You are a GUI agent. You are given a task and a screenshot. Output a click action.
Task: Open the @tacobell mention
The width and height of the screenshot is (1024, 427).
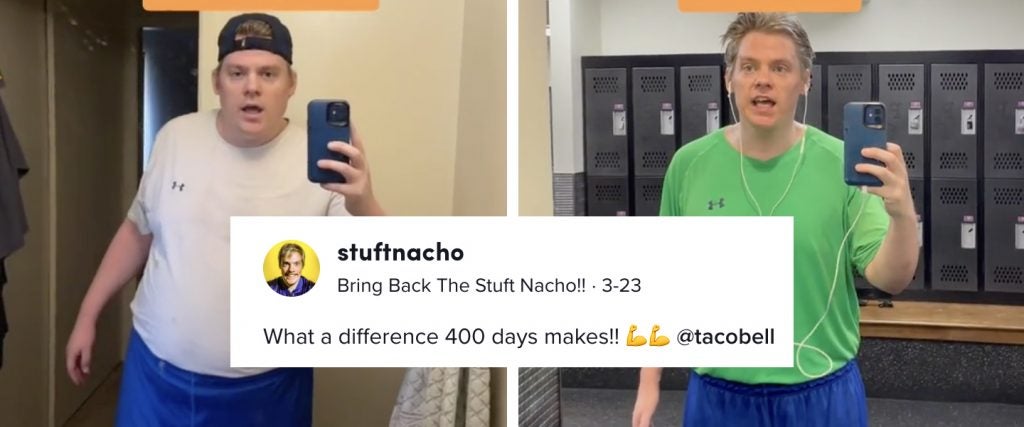click(725, 337)
